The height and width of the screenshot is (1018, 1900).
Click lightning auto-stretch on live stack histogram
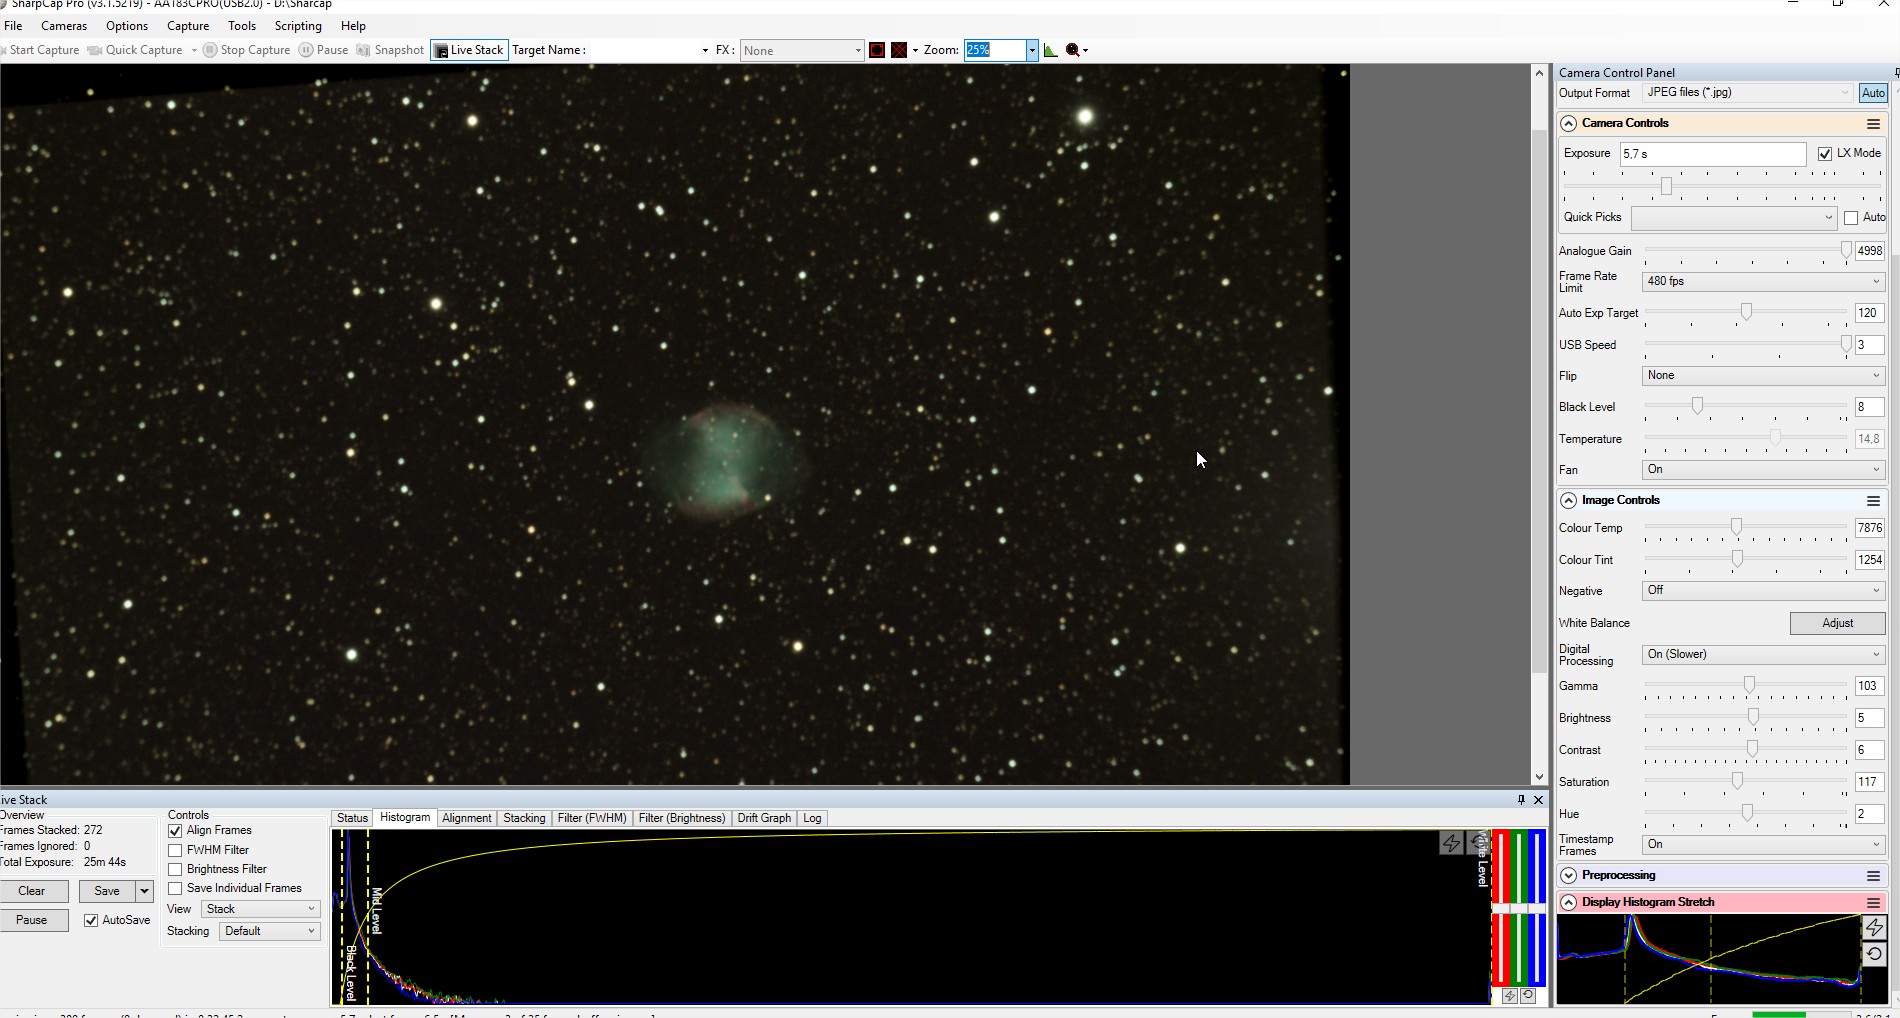pyautogui.click(x=1451, y=843)
